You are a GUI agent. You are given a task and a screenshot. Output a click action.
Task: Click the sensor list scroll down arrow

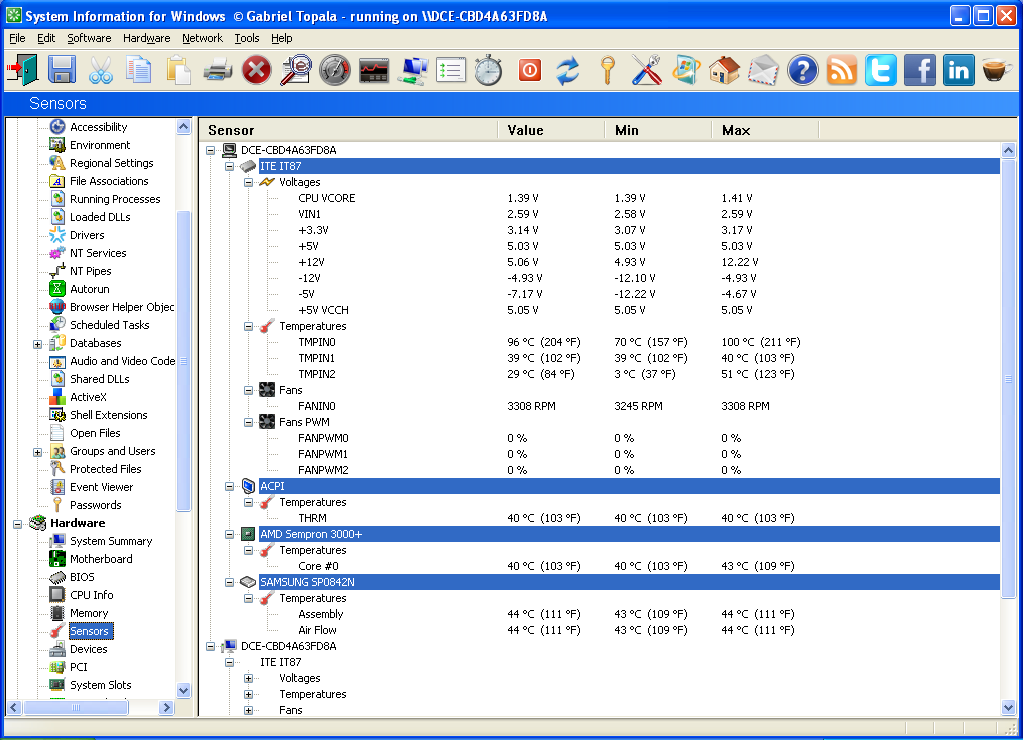pyautogui.click(x=1008, y=707)
